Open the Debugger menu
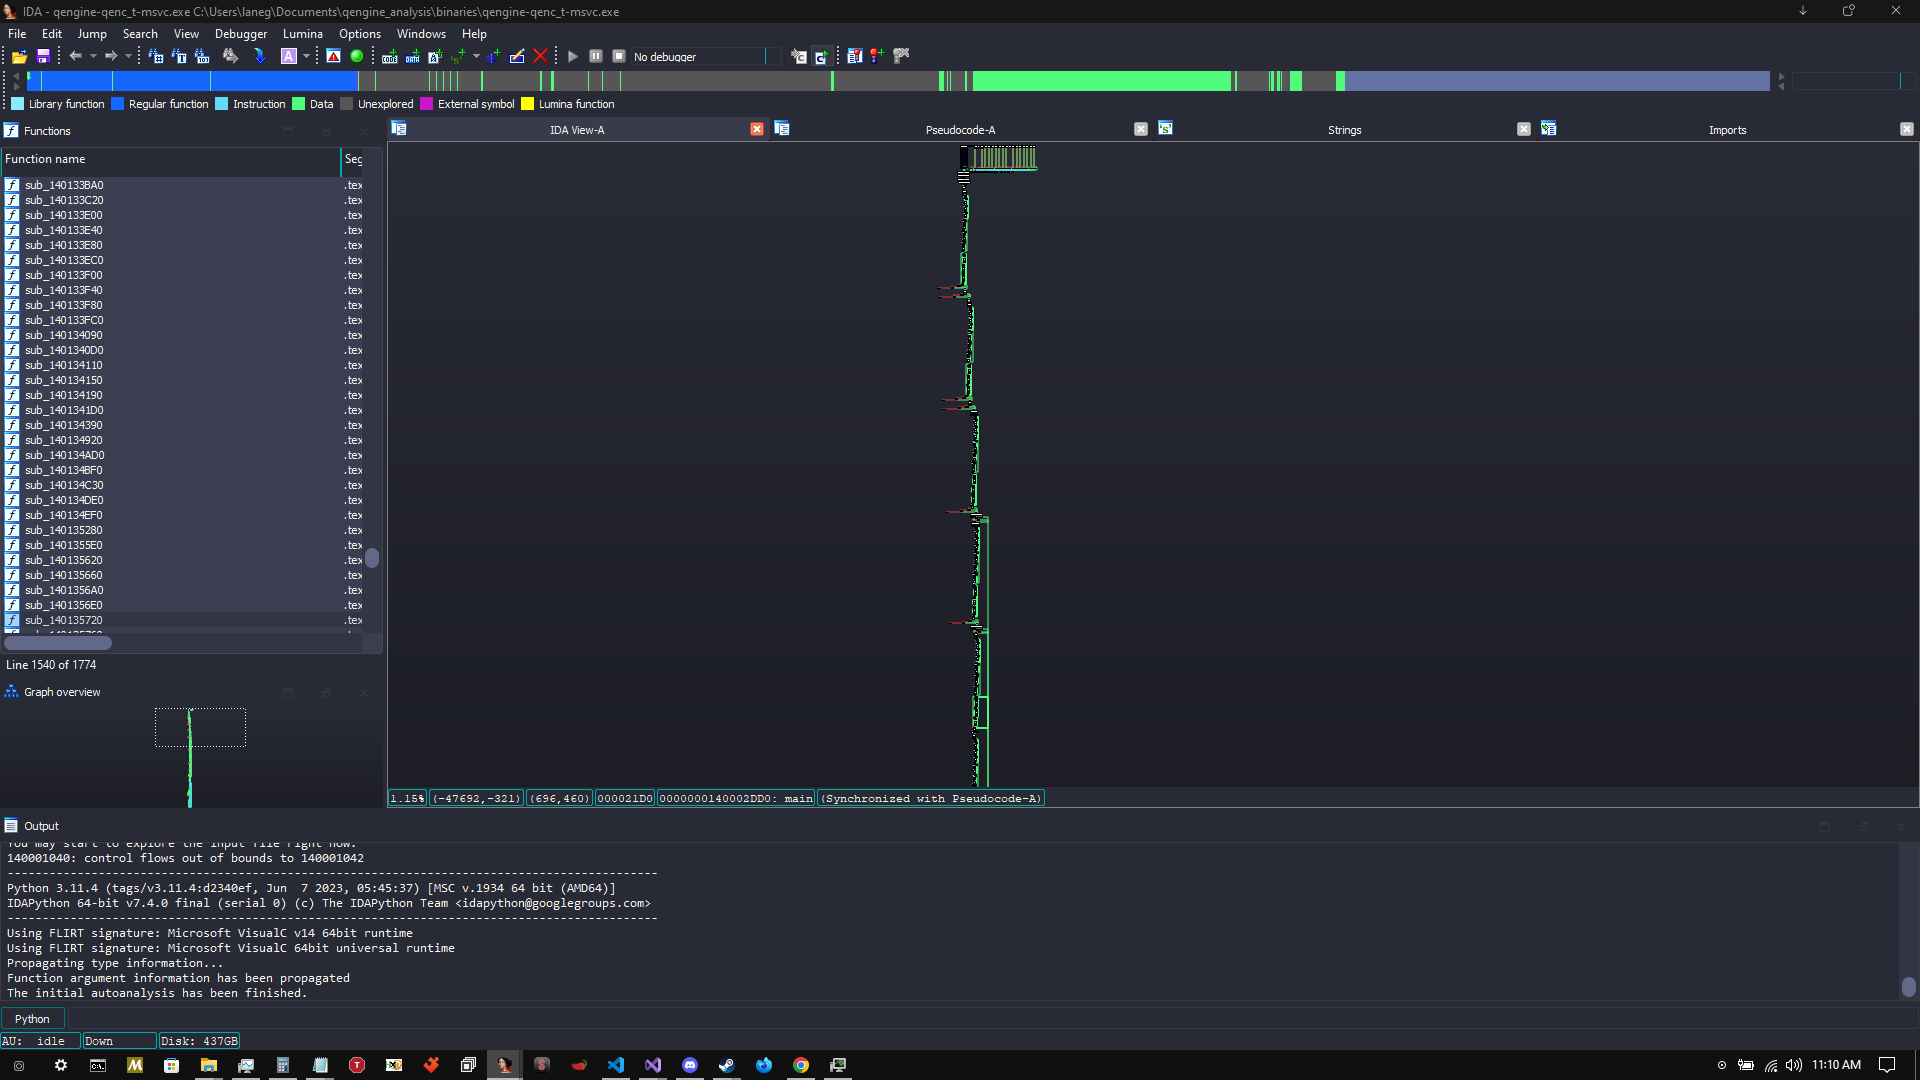Image resolution: width=1920 pixels, height=1080 pixels. click(240, 34)
